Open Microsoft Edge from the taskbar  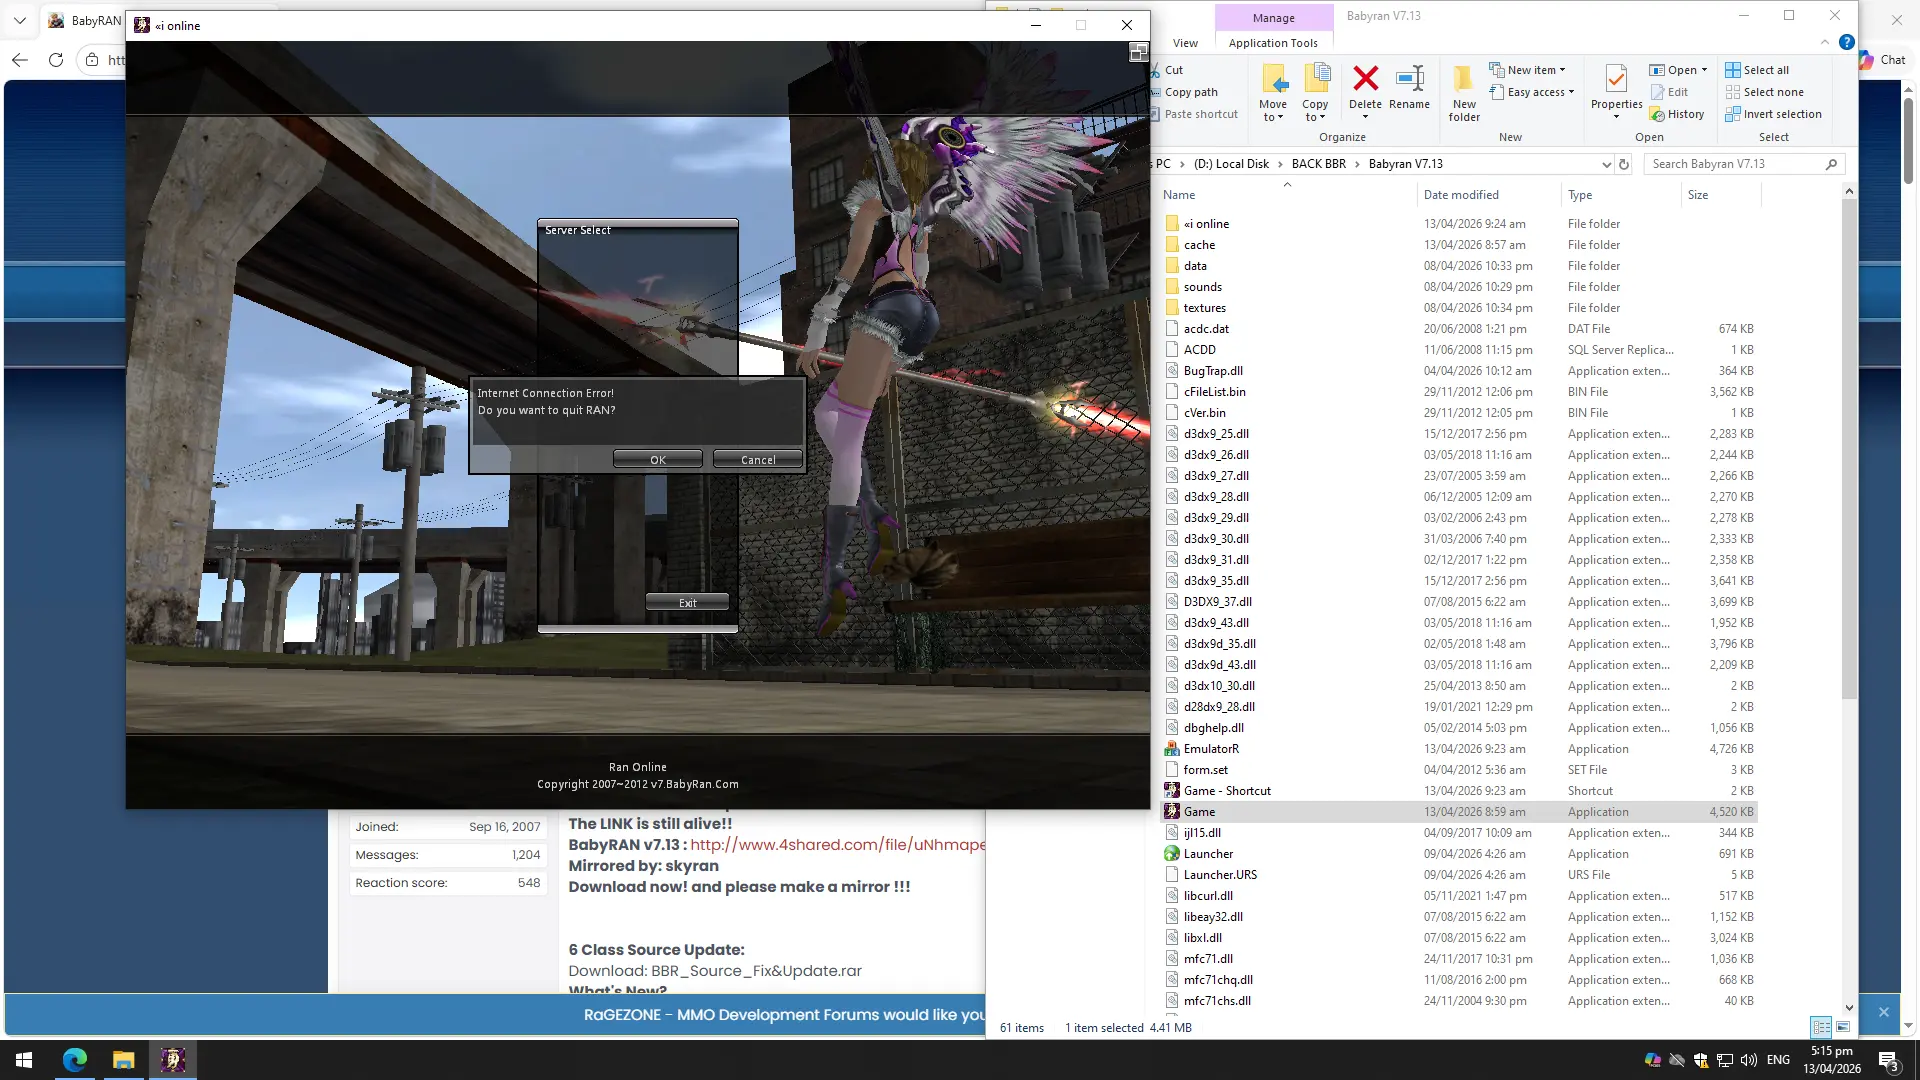[75, 1060]
